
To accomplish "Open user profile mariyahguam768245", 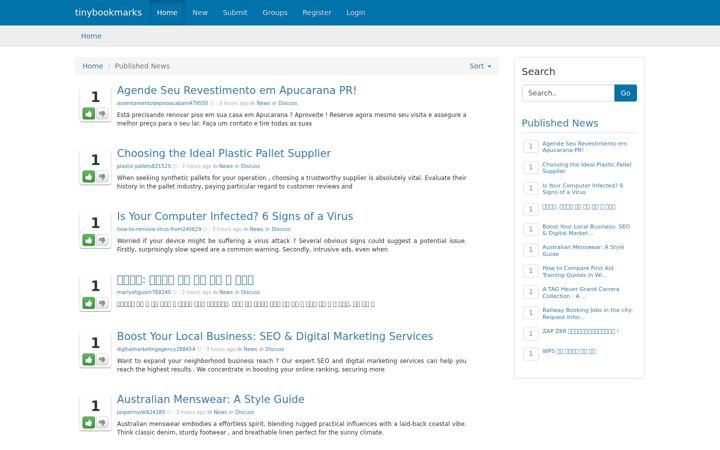I will pos(144,292).
